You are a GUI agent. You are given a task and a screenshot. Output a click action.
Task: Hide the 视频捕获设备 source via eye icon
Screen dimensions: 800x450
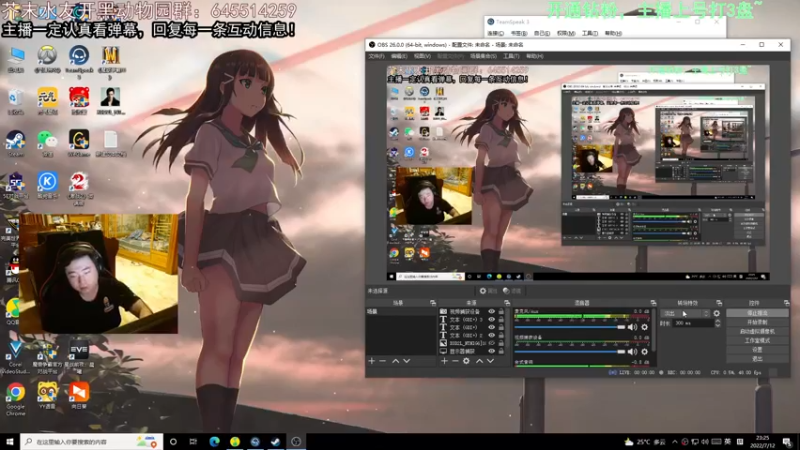pos(491,312)
